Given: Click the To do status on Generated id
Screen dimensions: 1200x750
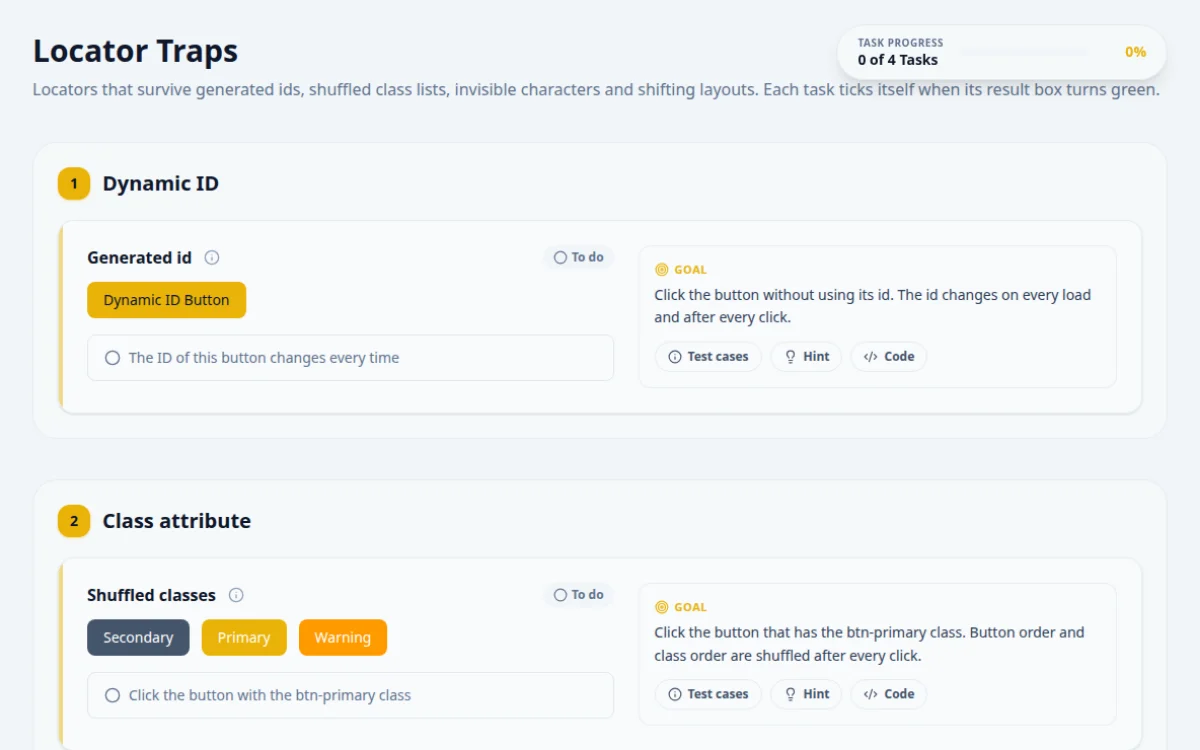Looking at the screenshot, I should tap(578, 258).
